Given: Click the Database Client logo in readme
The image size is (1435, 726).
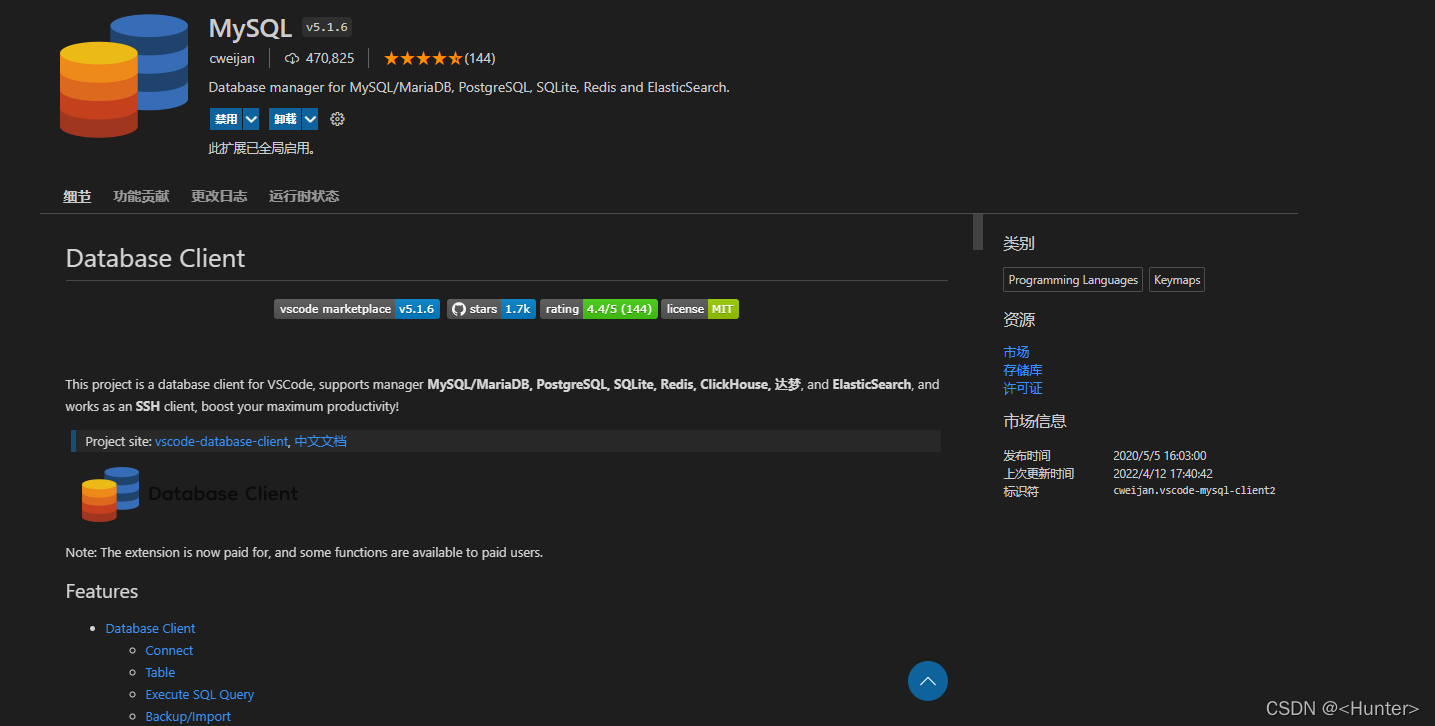Looking at the screenshot, I should (x=190, y=494).
